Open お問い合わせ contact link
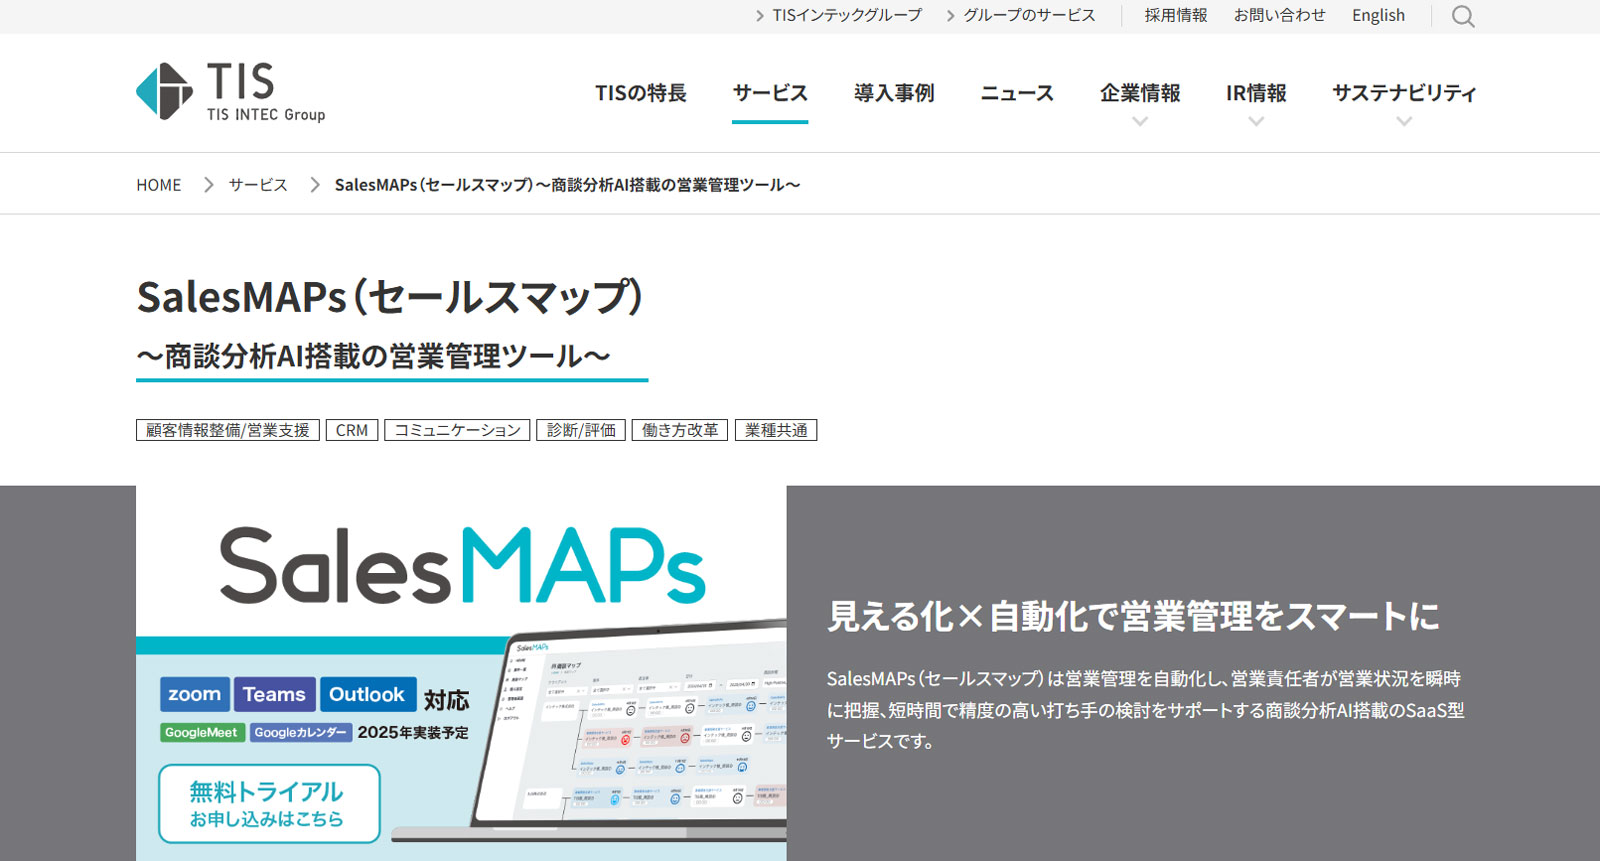 tap(1279, 15)
